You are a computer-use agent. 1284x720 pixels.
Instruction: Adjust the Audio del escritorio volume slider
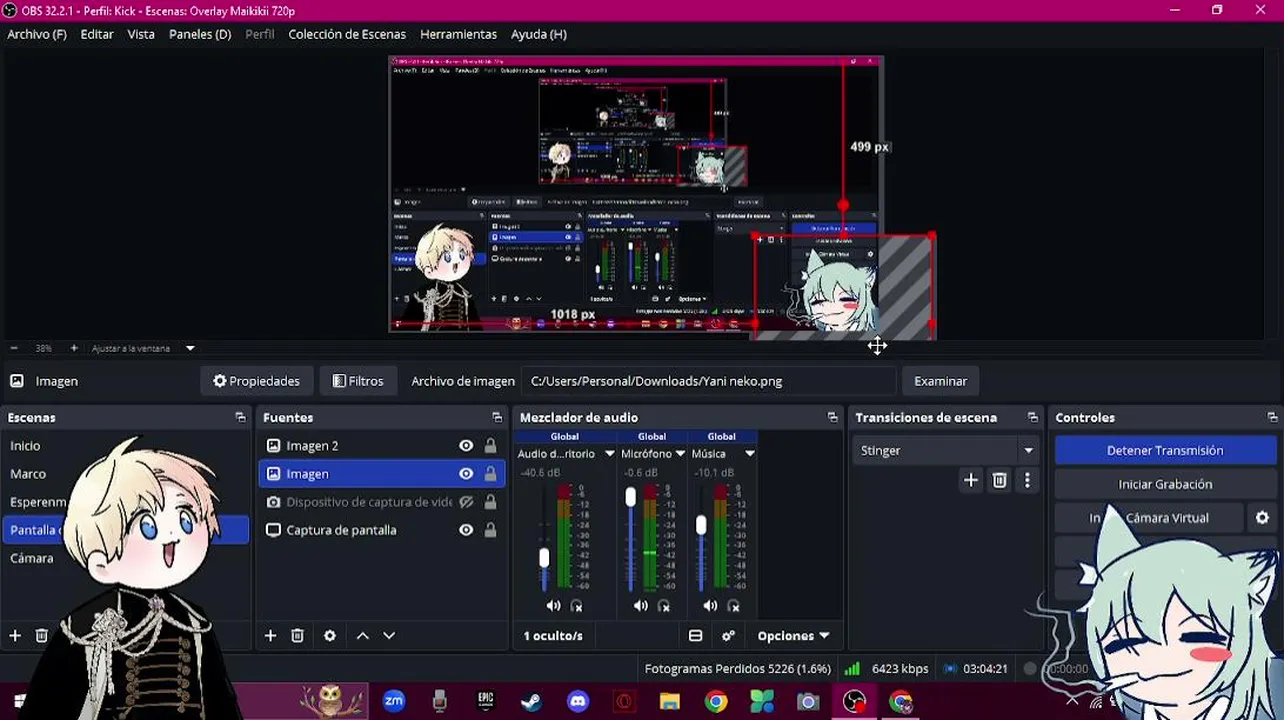(x=544, y=557)
